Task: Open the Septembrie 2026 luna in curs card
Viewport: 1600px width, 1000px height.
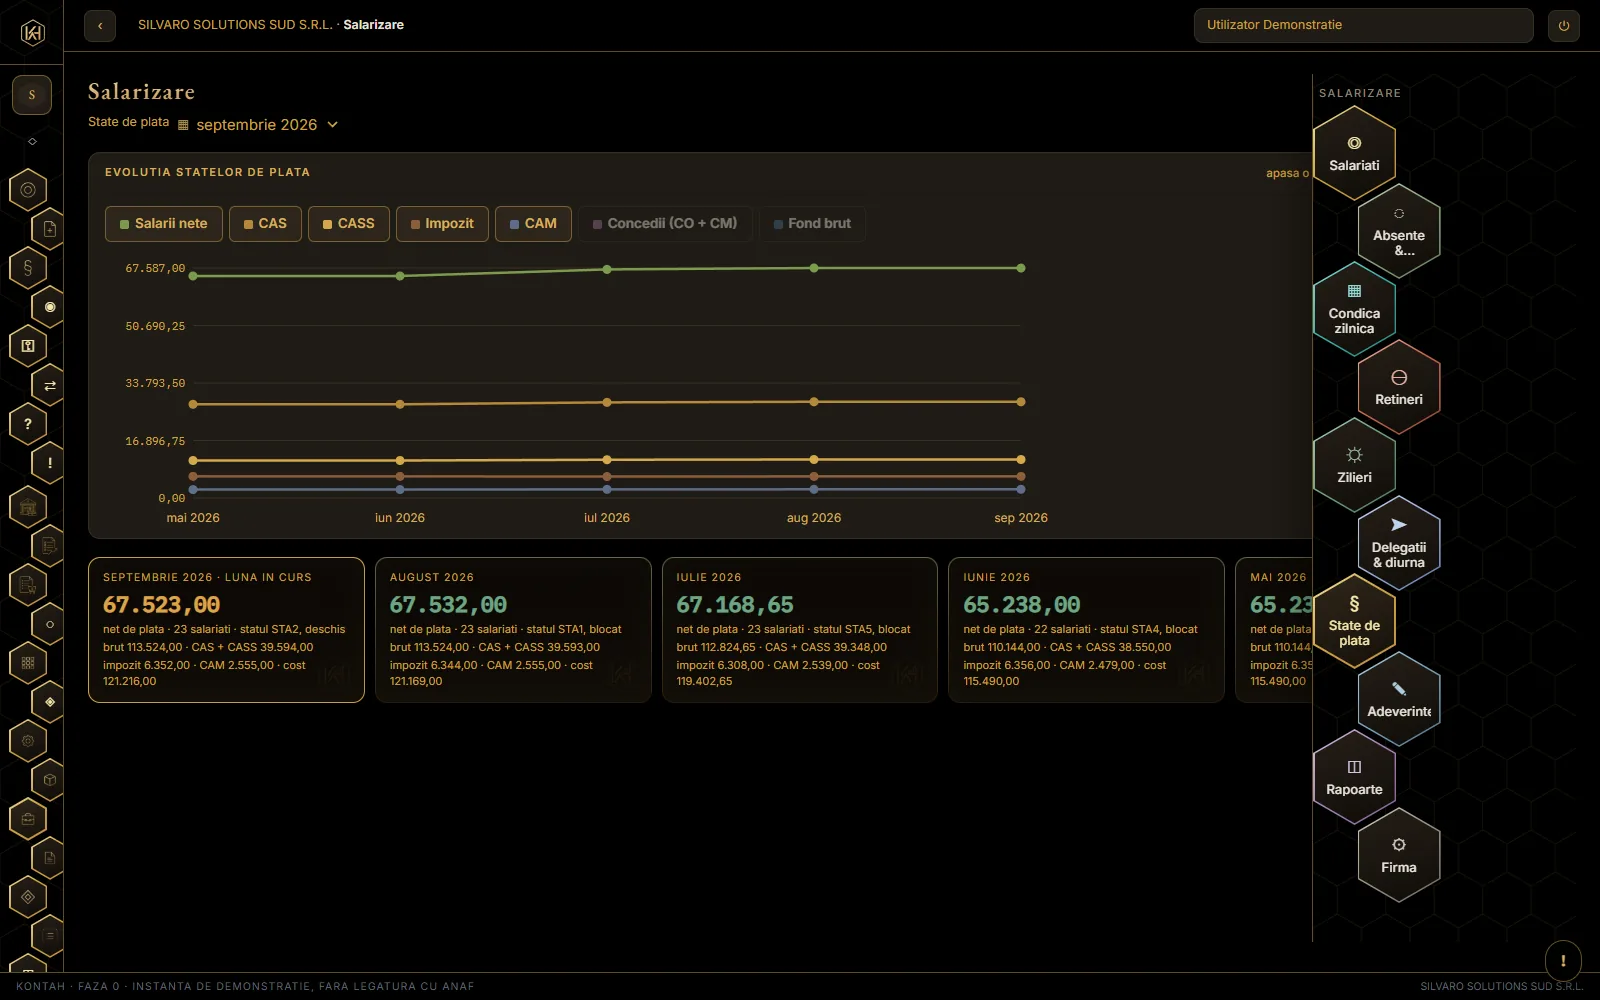Action: (226, 630)
